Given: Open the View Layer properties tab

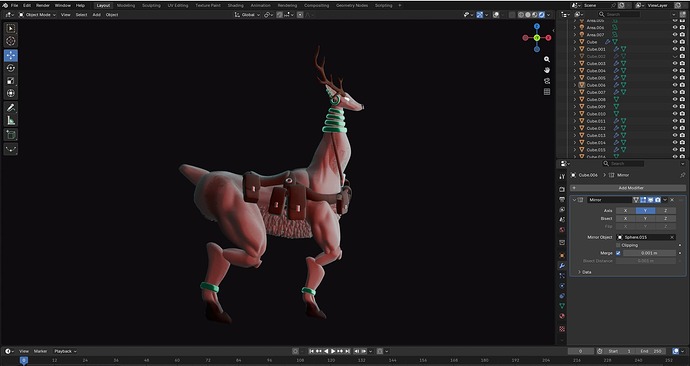Looking at the screenshot, I should (562, 209).
